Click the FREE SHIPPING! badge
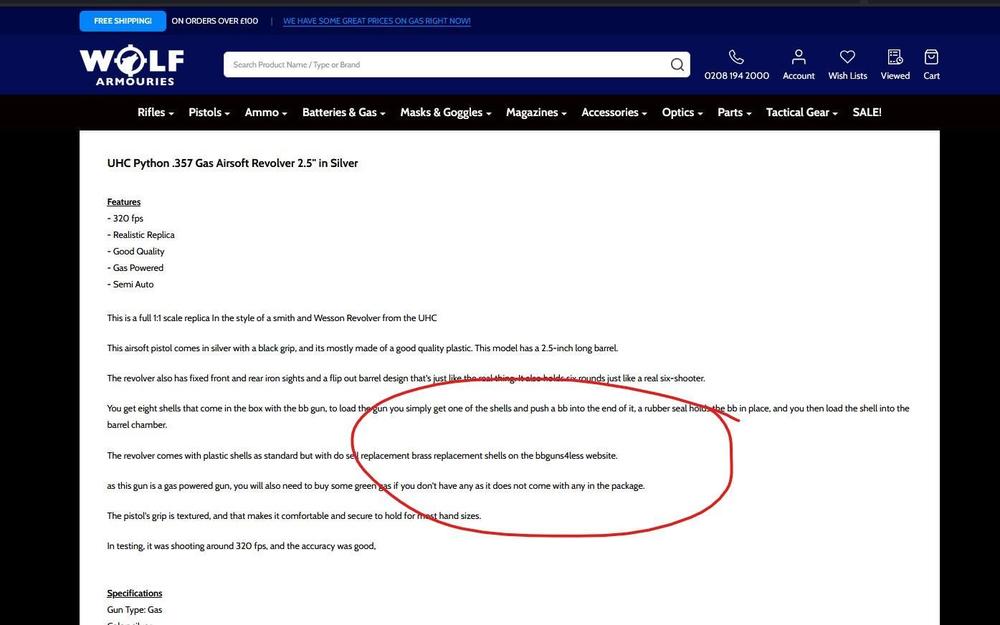The height and width of the screenshot is (625, 1000). [x=123, y=21]
